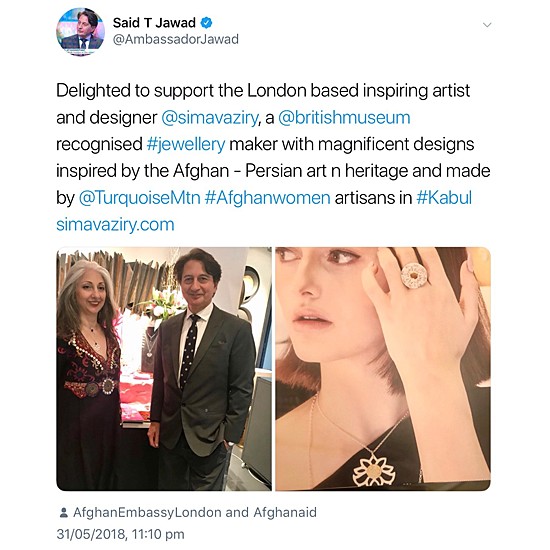Follow the #Afghanwomen hashtag
The width and height of the screenshot is (550, 550).
[267, 198]
